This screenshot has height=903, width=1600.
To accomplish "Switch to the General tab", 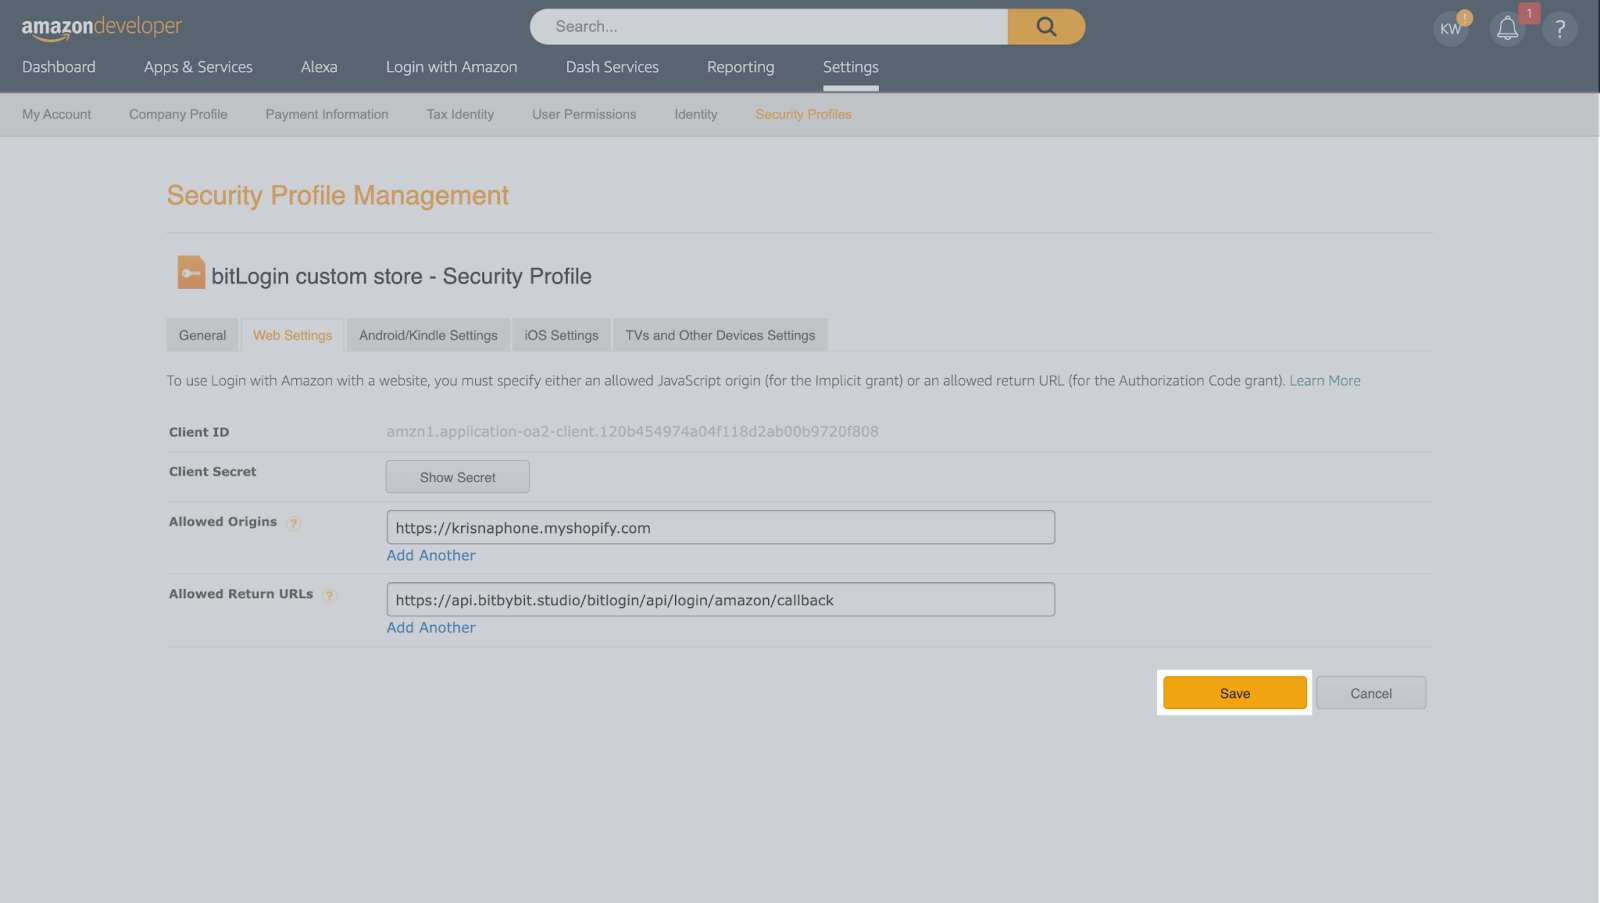I will (x=202, y=335).
